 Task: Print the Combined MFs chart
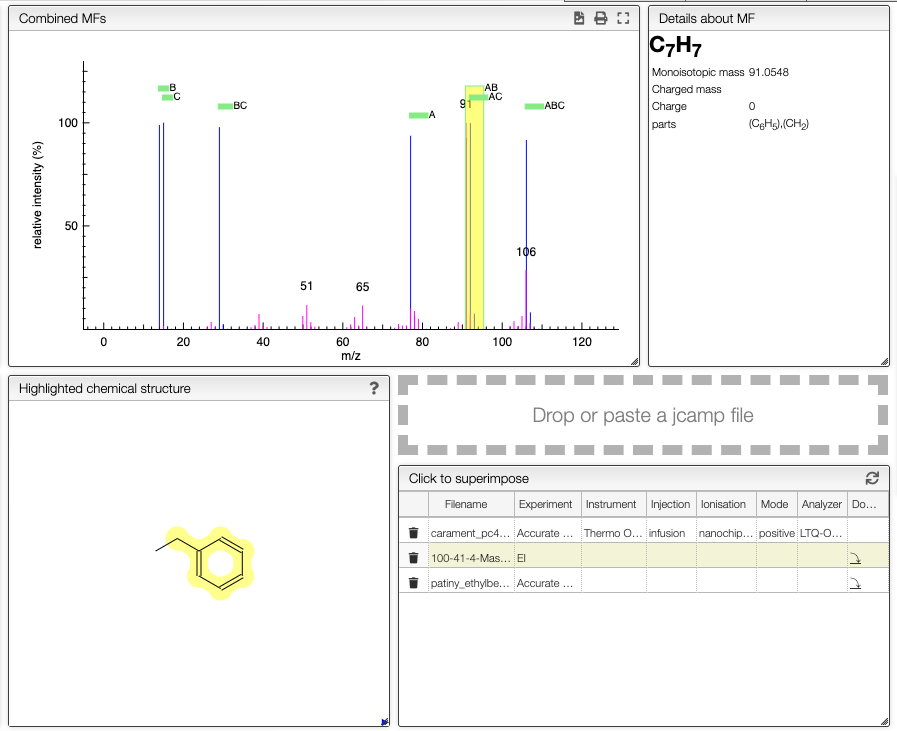coord(601,18)
